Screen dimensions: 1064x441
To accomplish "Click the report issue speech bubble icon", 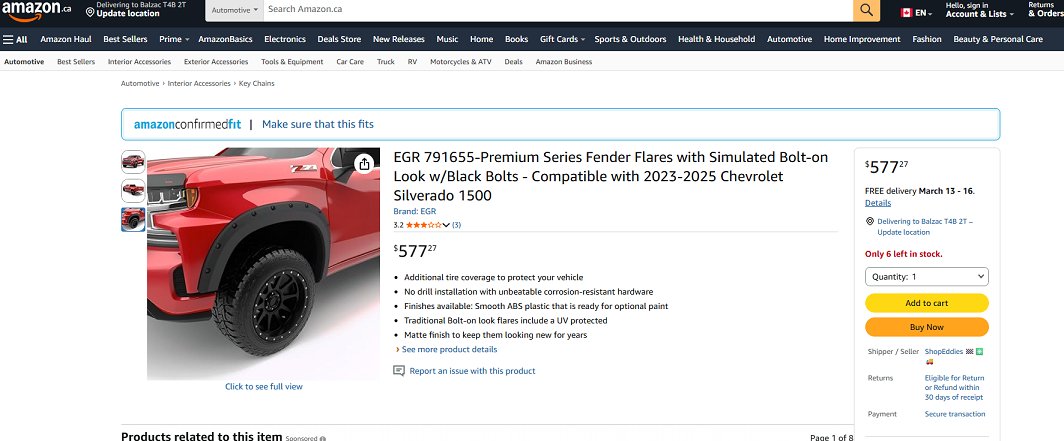I will click(x=399, y=371).
